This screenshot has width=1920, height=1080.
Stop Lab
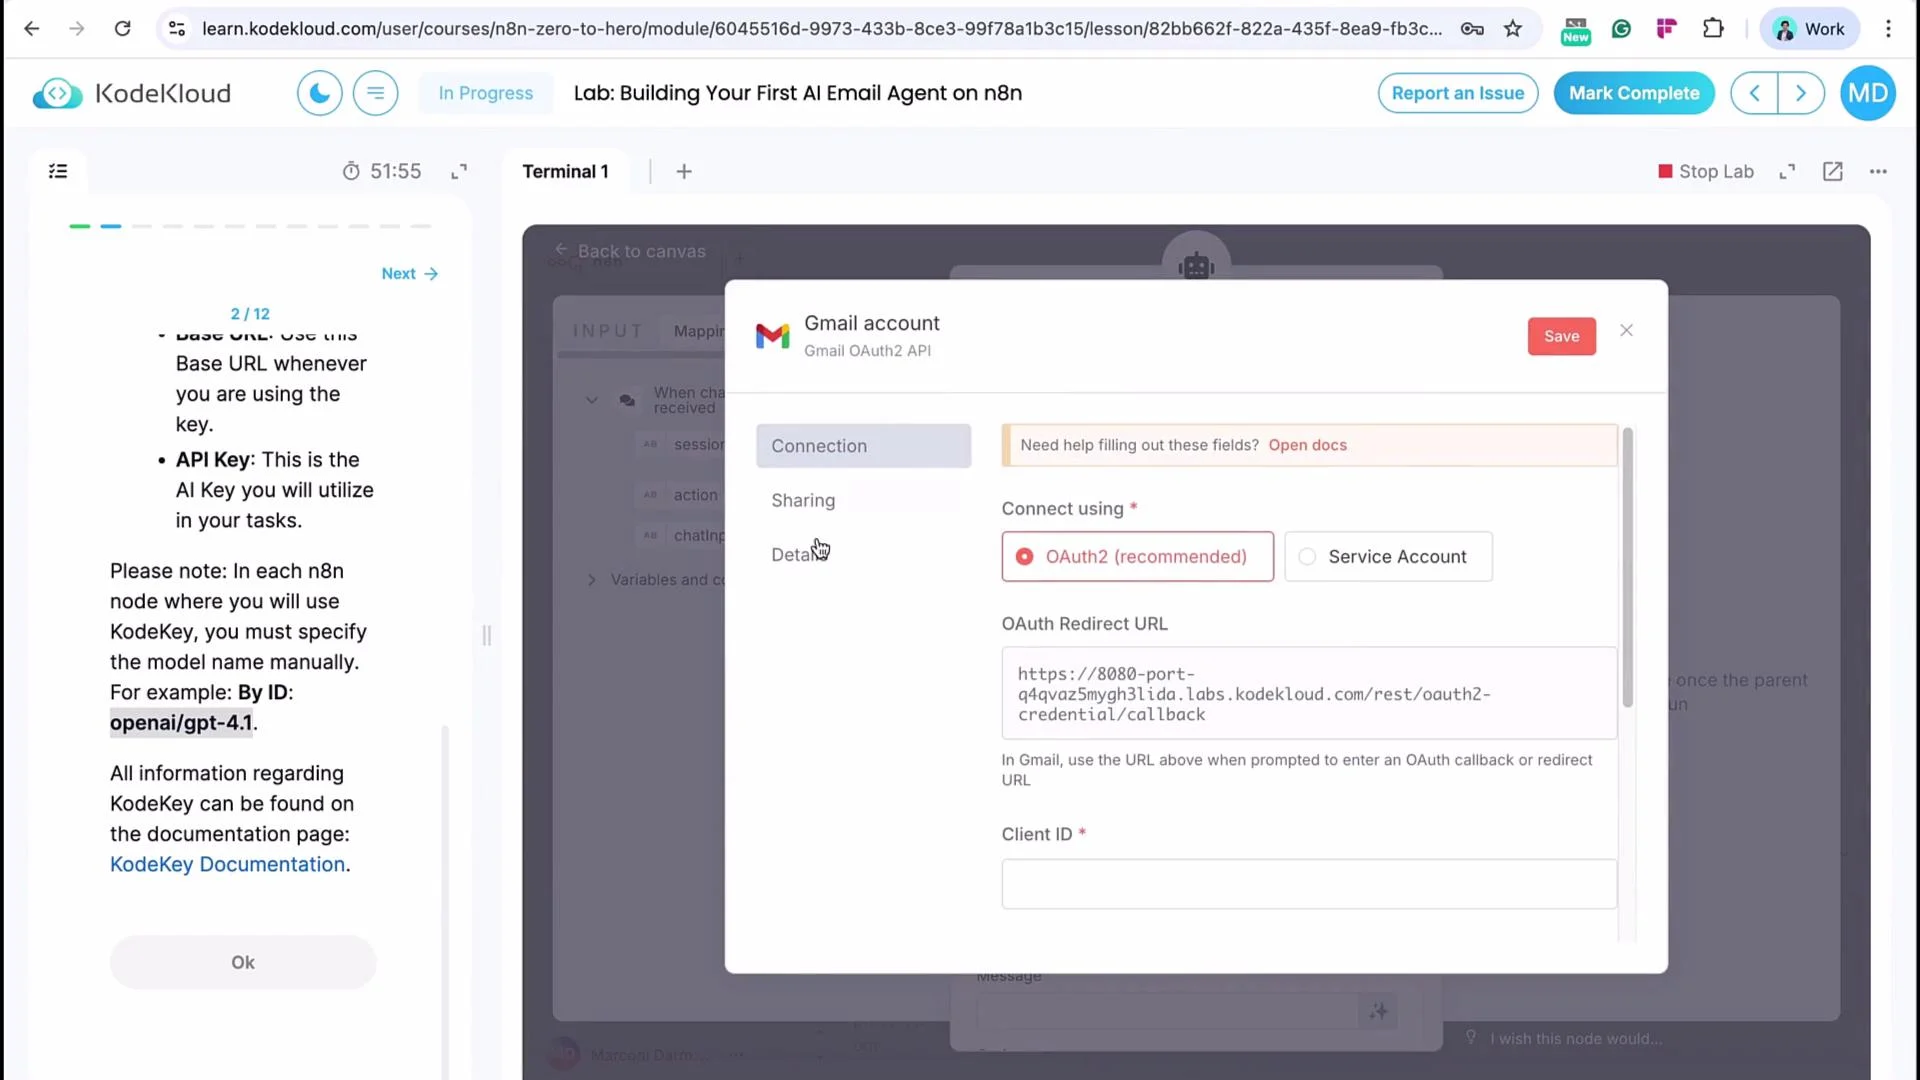coord(1706,171)
